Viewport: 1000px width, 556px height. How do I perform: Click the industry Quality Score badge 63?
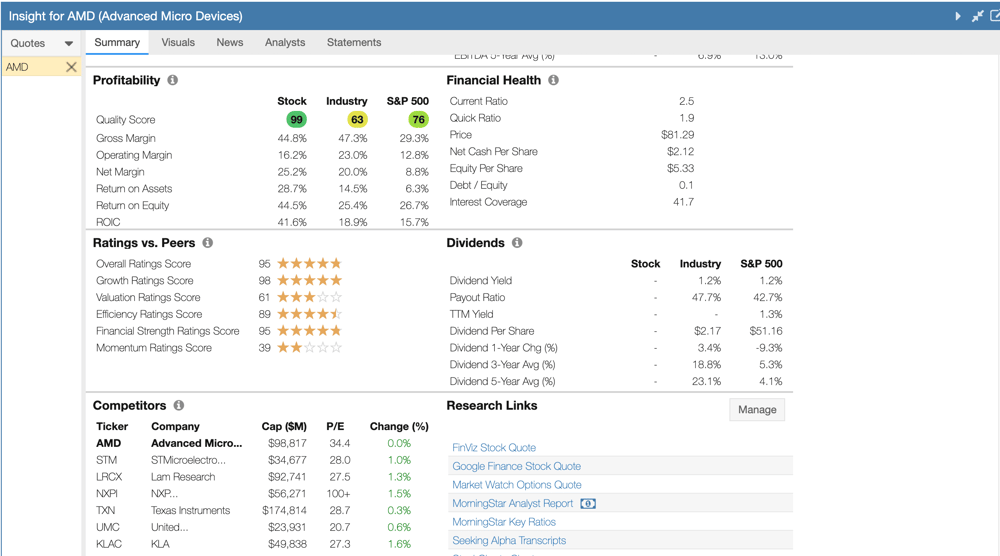click(357, 119)
